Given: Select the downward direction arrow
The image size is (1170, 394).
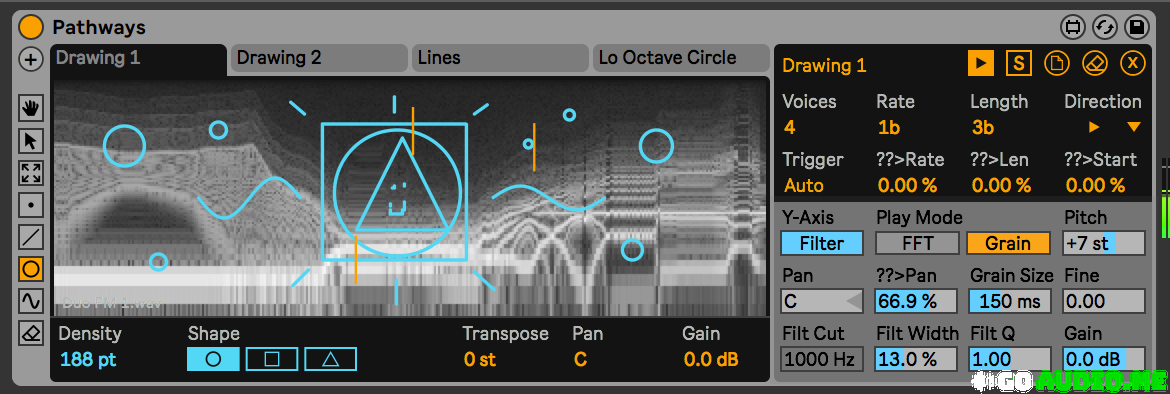Looking at the screenshot, I should point(1134,128).
